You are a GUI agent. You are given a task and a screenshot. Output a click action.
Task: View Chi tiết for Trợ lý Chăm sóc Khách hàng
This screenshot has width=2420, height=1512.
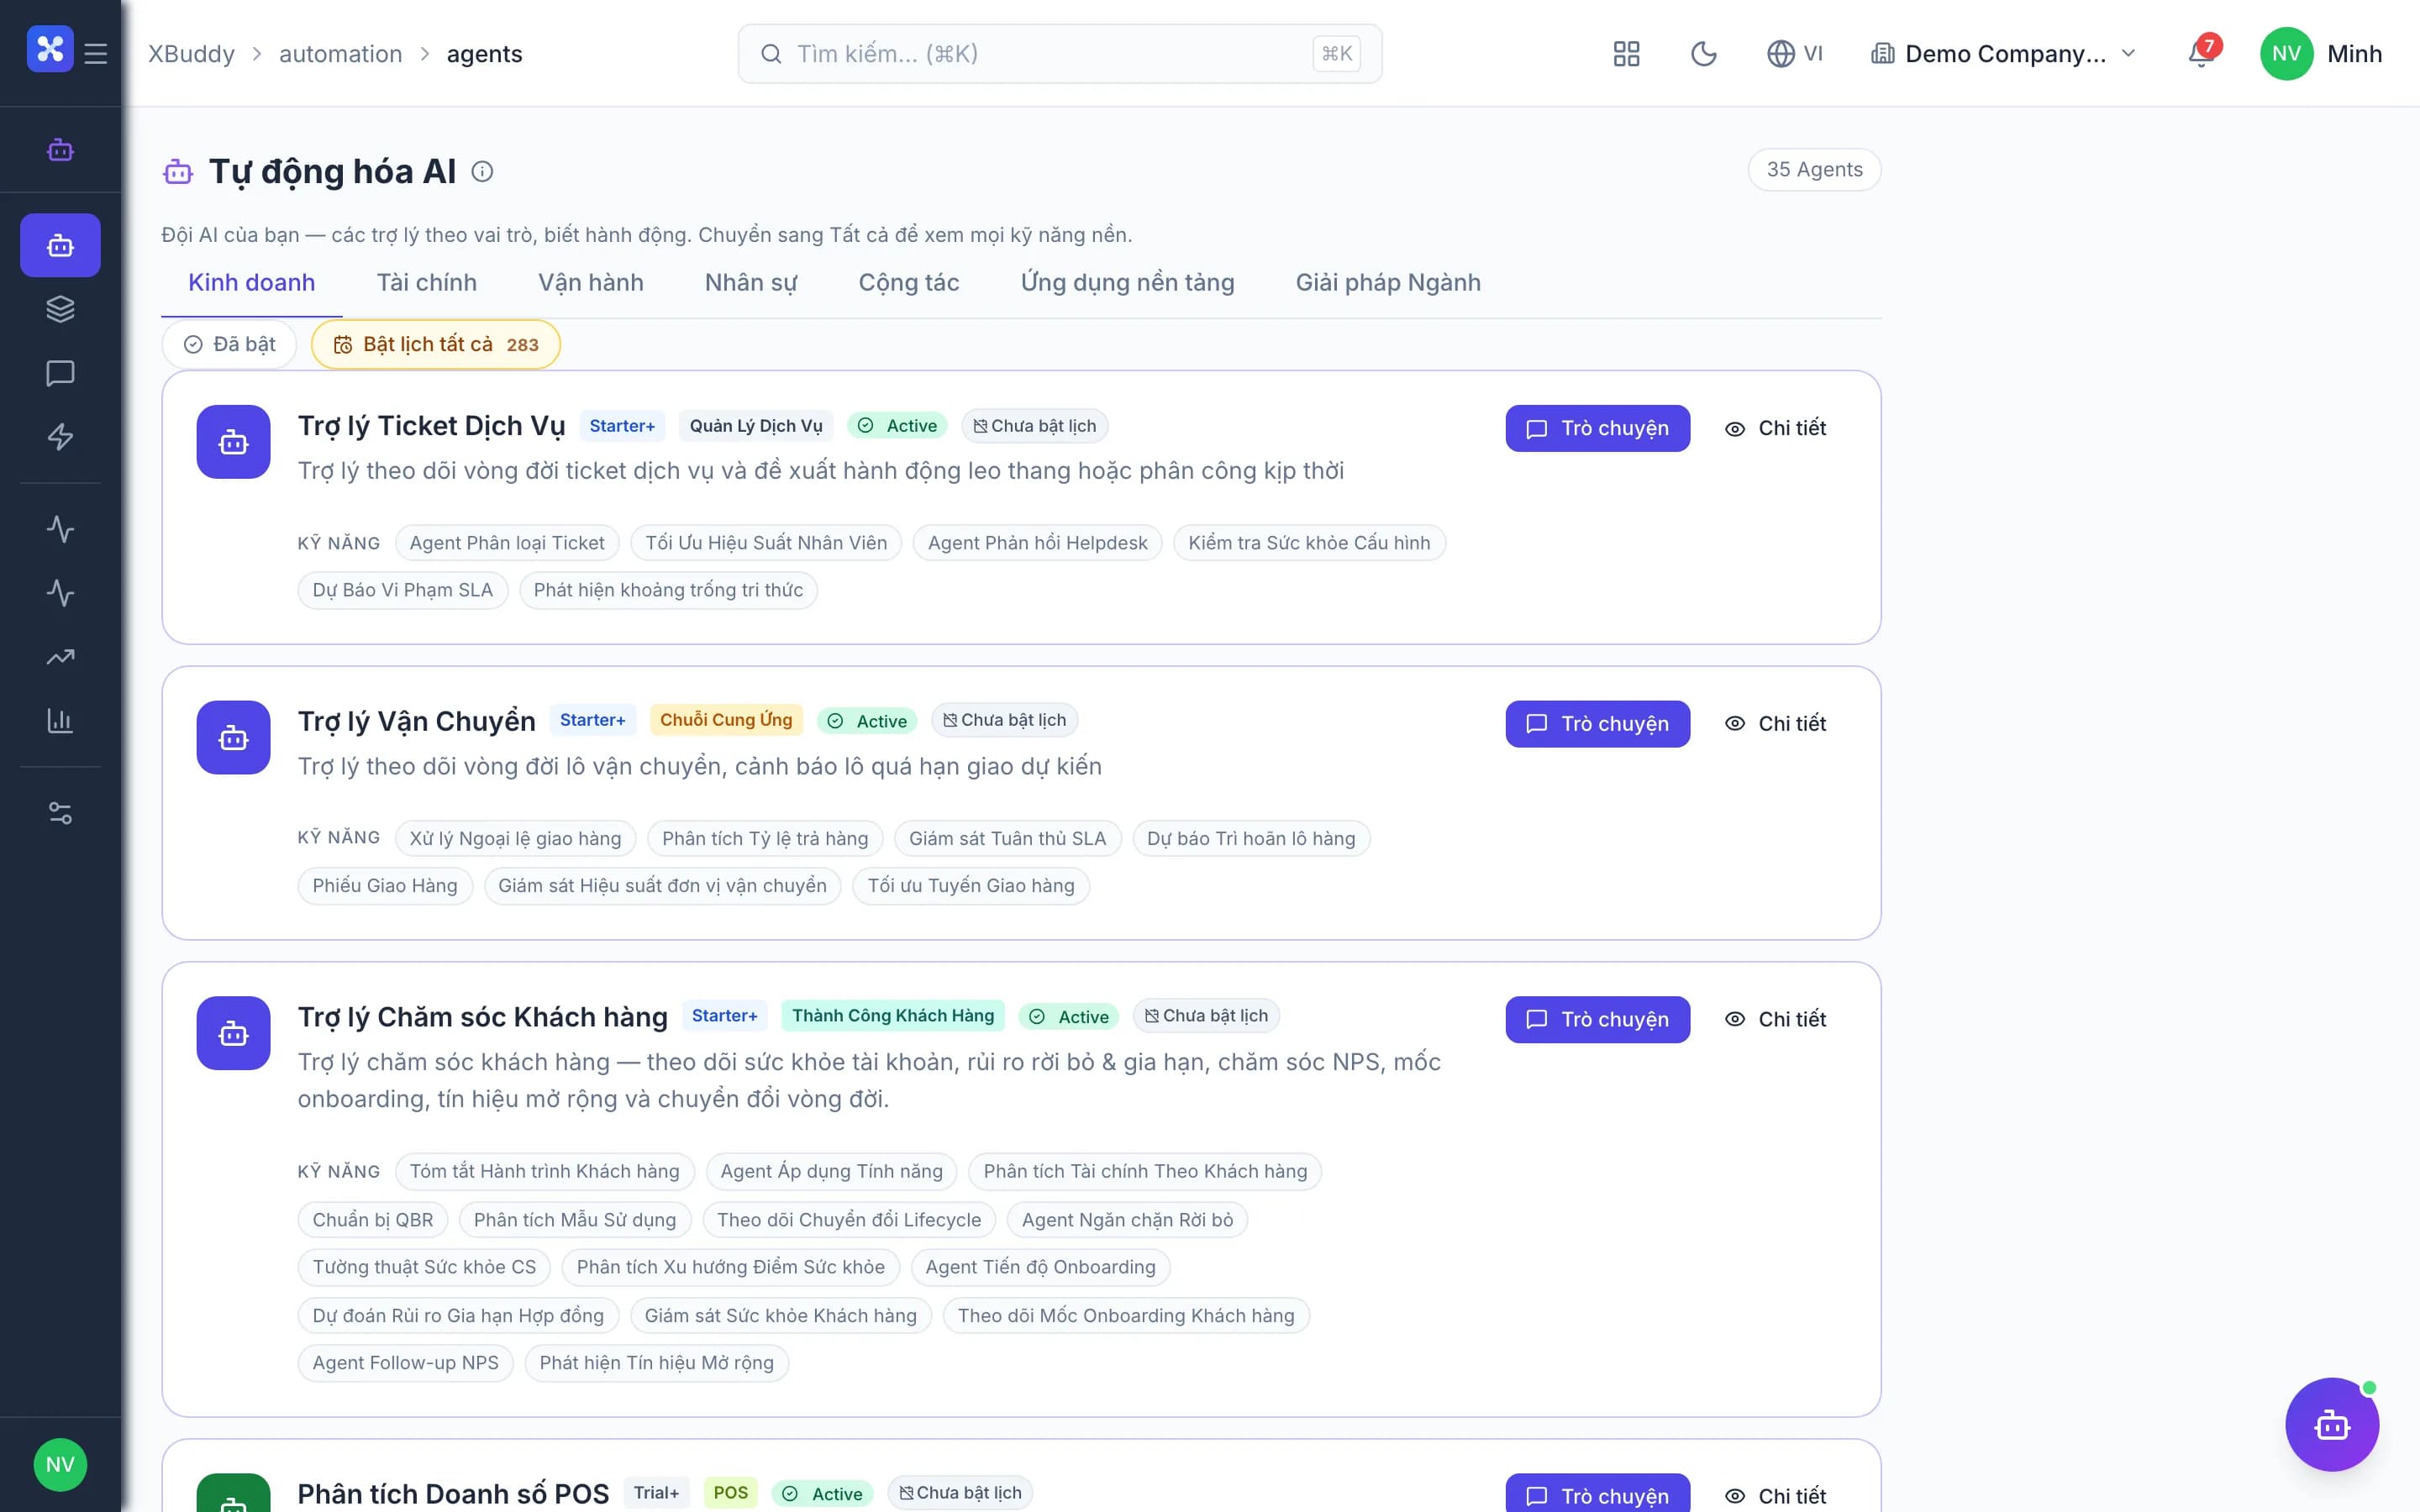click(x=1776, y=1019)
